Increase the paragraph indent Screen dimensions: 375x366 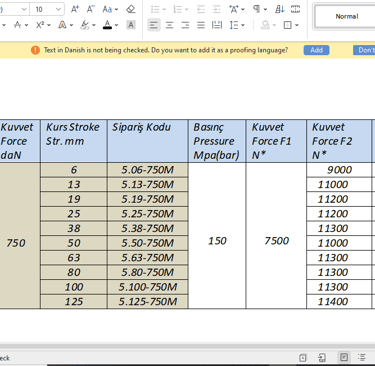(217, 9)
